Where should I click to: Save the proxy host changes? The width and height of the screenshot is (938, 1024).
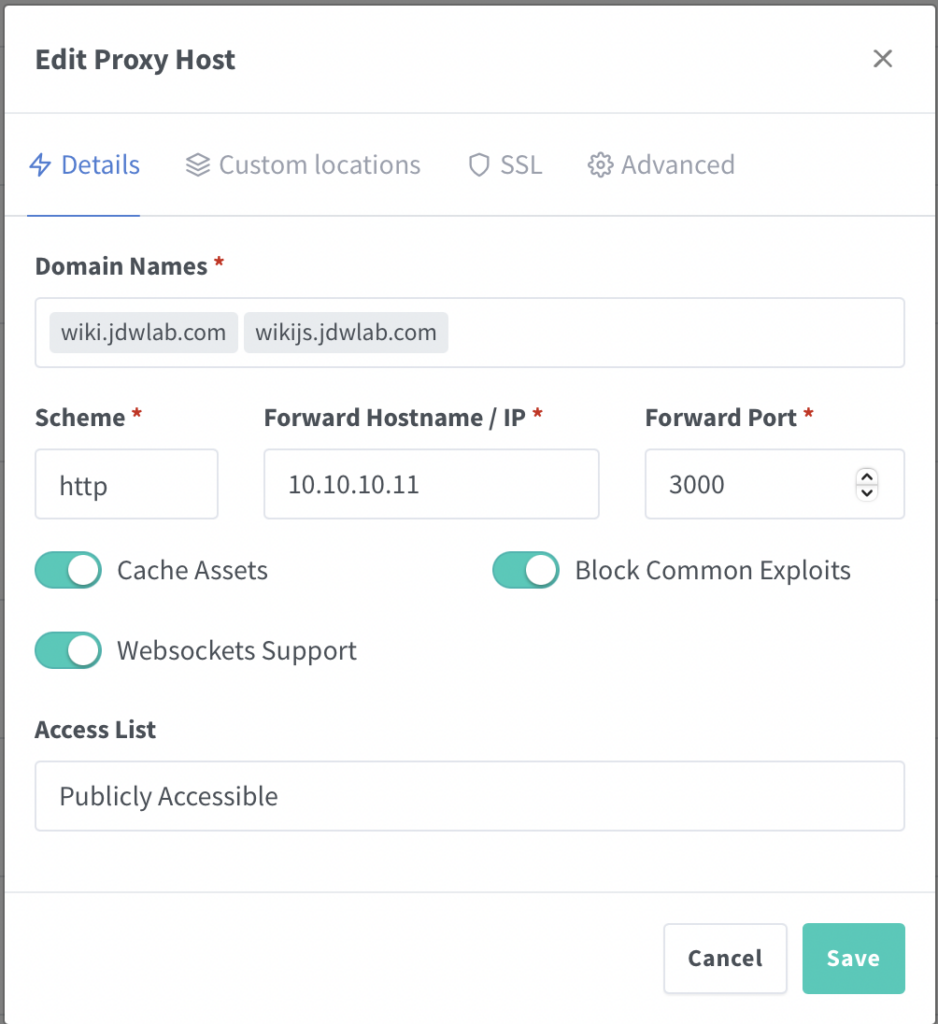point(853,958)
